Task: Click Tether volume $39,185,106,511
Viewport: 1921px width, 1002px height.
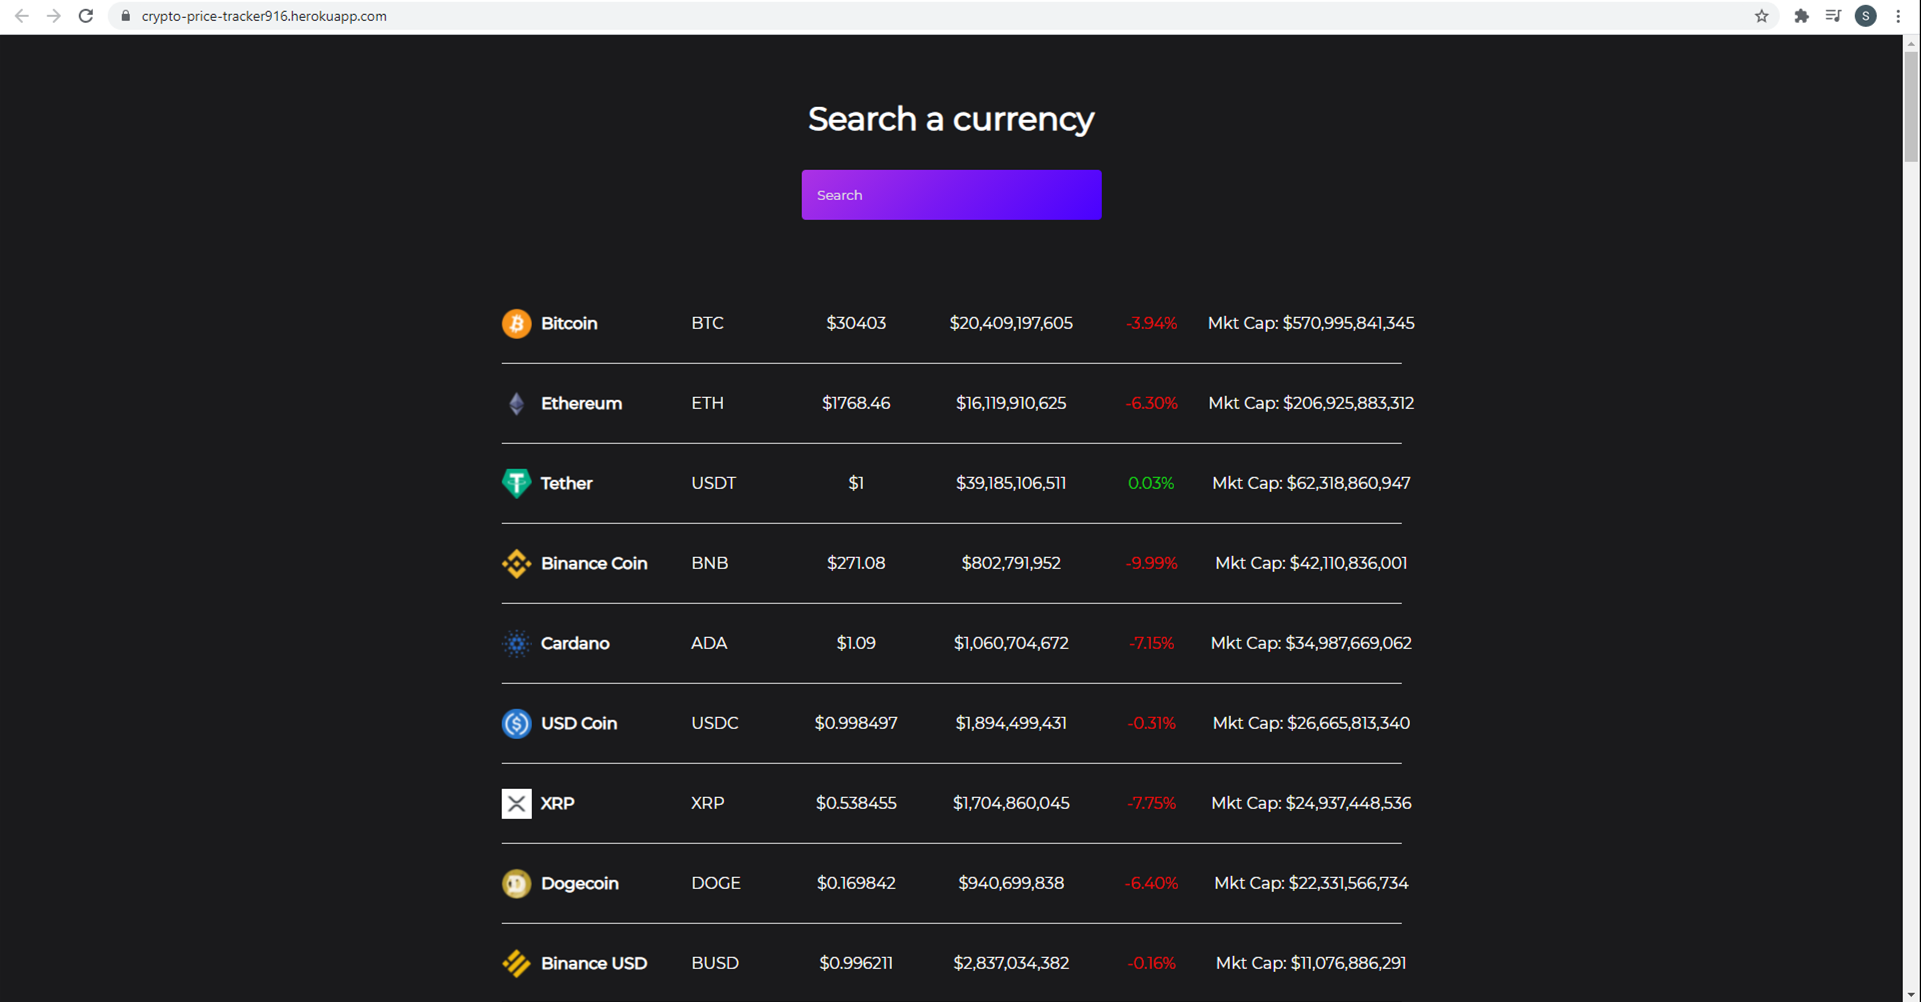Action: pos(1011,483)
